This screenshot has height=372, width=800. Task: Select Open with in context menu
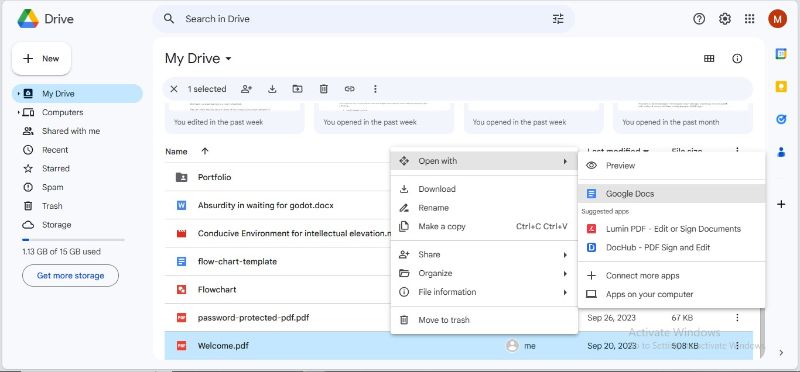click(484, 161)
